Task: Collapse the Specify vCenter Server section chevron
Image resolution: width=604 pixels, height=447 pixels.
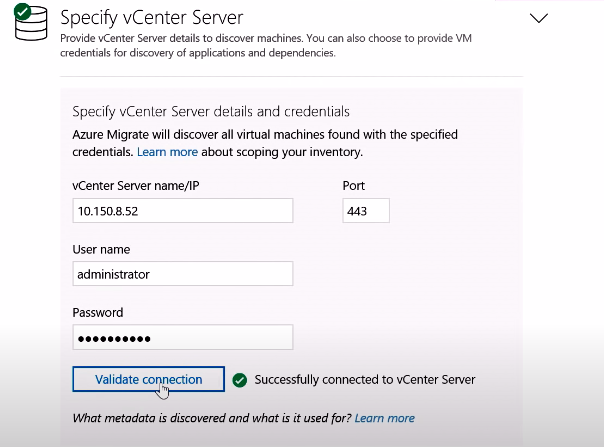Action: [539, 18]
